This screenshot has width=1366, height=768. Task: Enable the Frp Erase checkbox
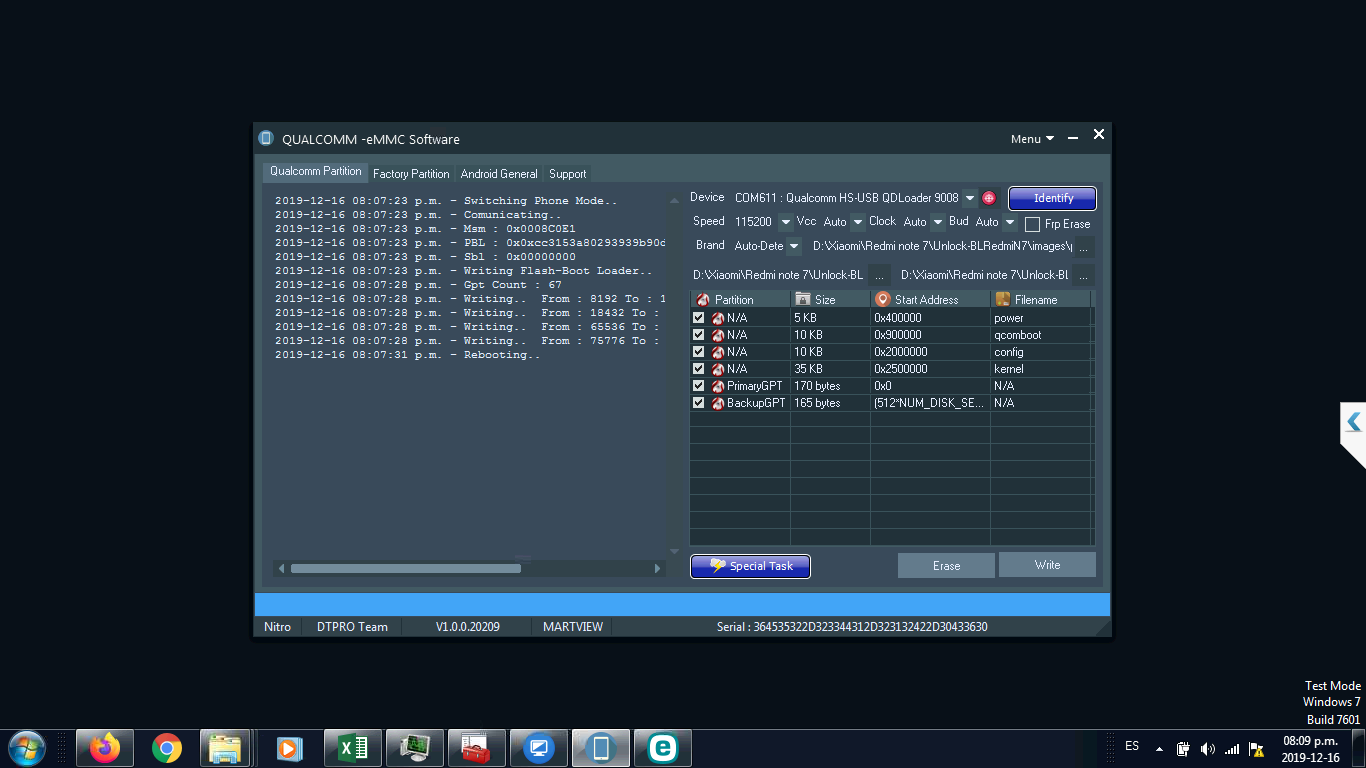[1033, 224]
